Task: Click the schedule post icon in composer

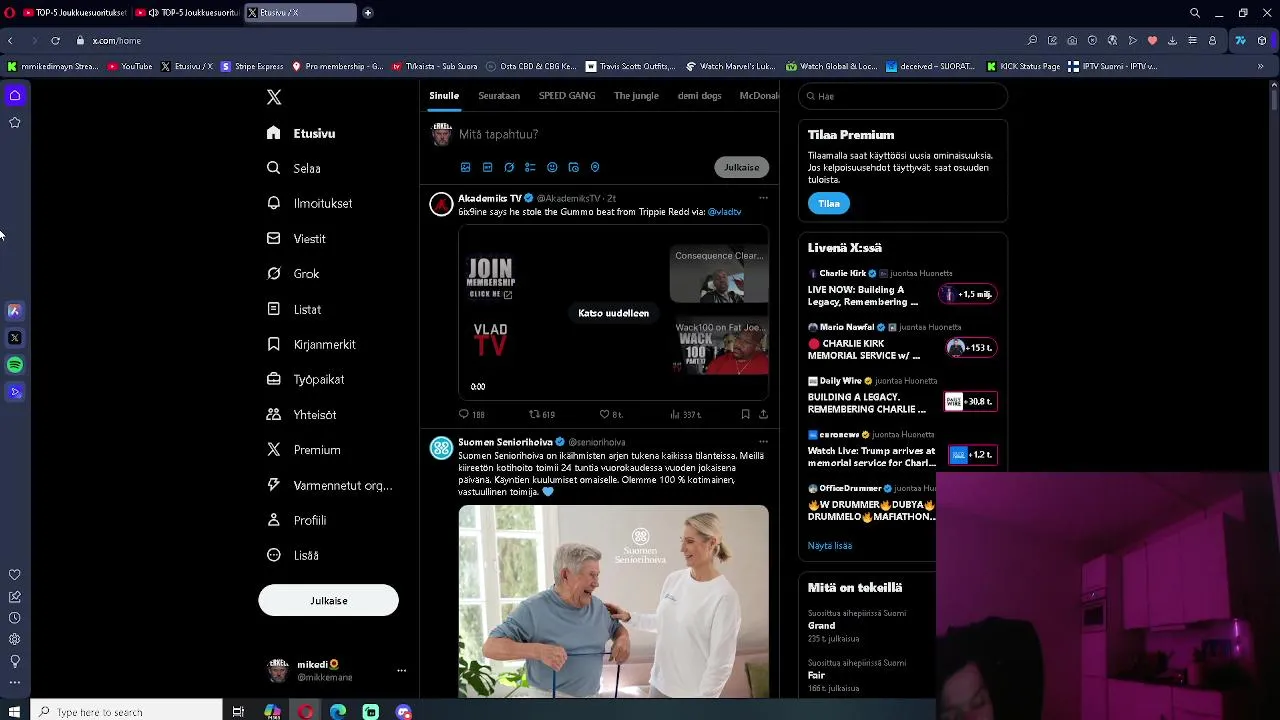Action: 573,167
